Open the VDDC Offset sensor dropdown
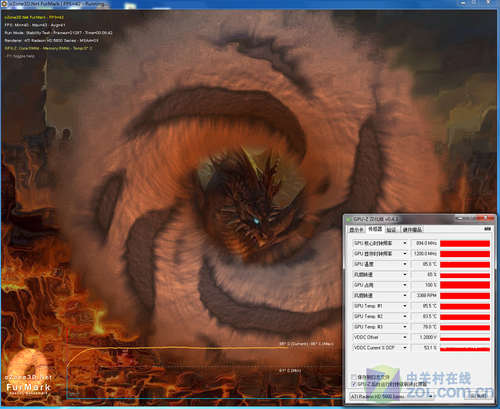500x409 pixels. coord(405,337)
